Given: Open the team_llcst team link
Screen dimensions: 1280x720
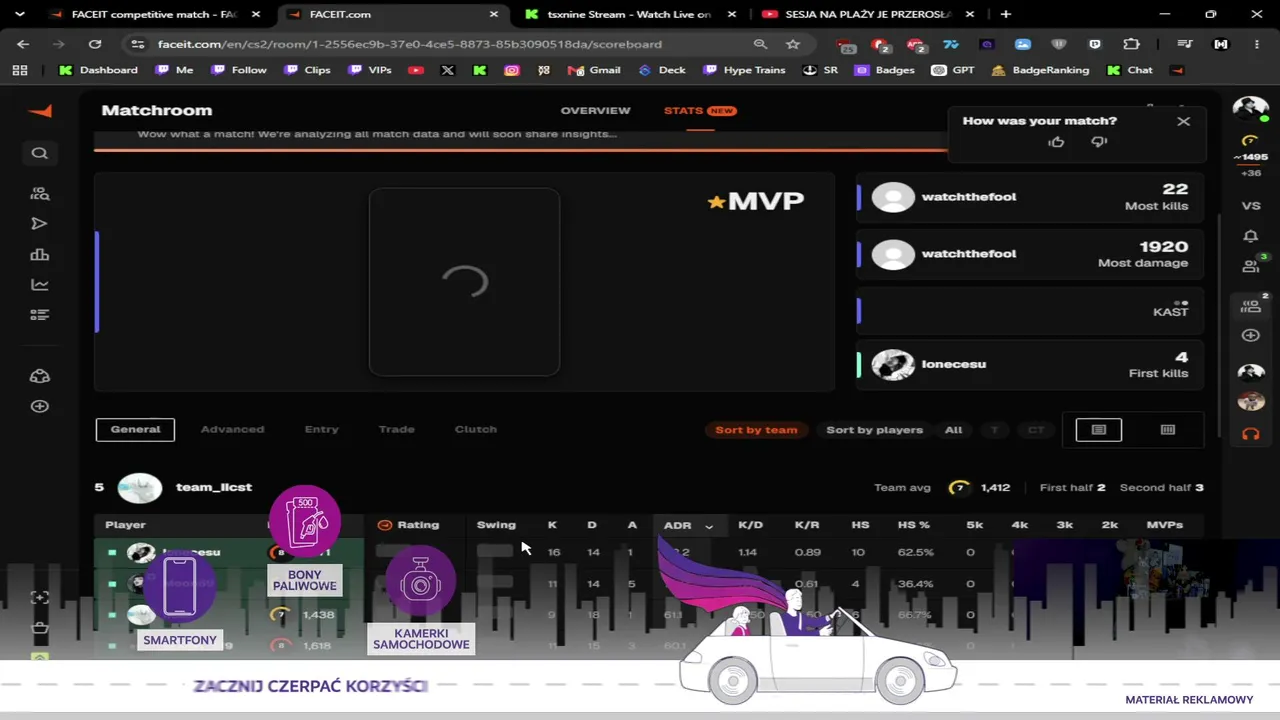Looking at the screenshot, I should point(213,488).
